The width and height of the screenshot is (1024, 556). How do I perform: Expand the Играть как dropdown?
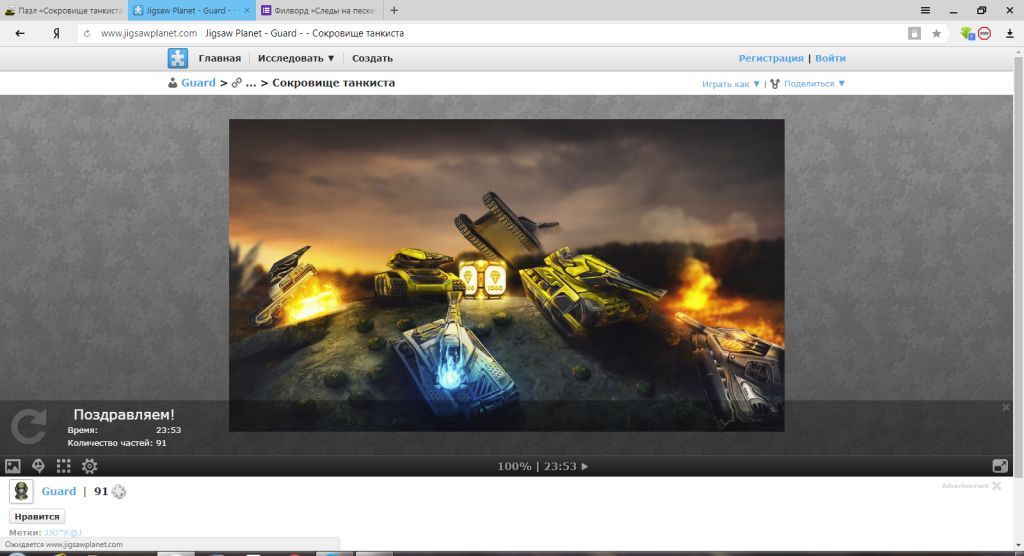[731, 84]
